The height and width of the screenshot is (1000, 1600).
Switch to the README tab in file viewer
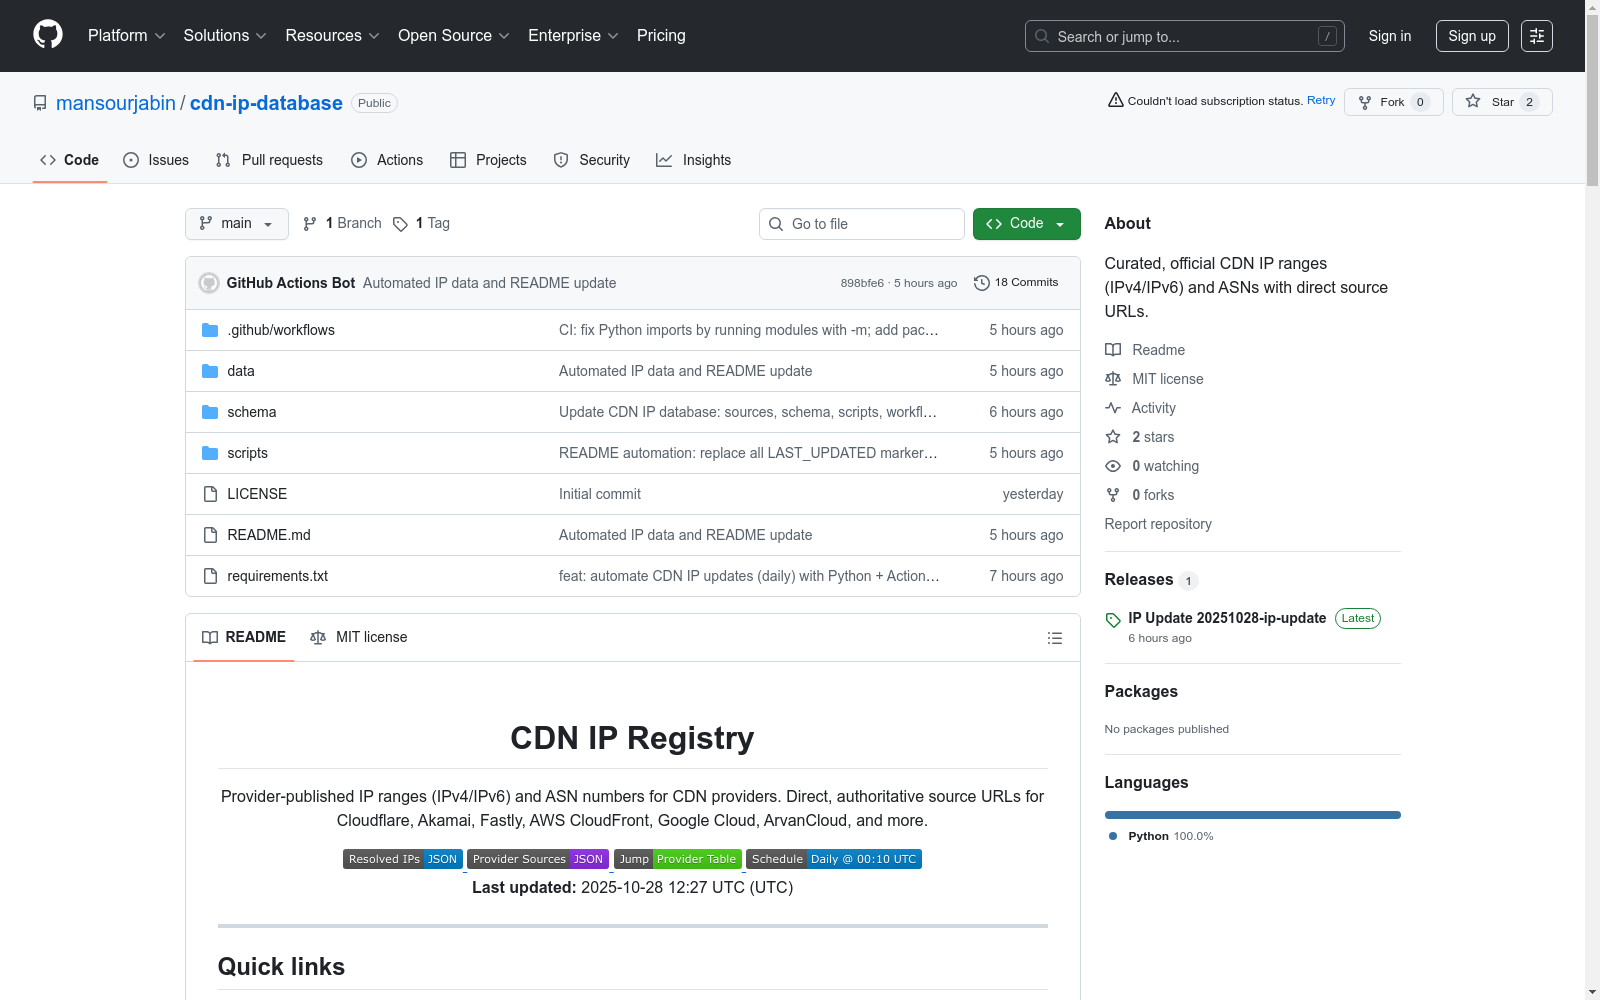point(244,638)
